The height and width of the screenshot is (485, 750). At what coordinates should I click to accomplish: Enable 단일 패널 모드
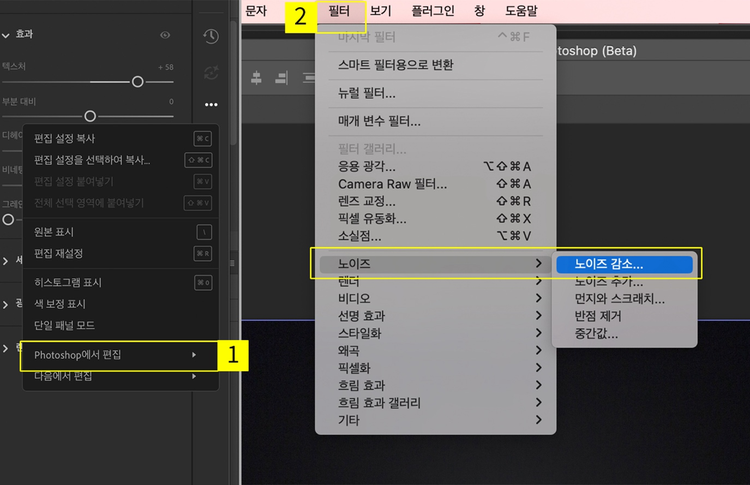(121, 326)
